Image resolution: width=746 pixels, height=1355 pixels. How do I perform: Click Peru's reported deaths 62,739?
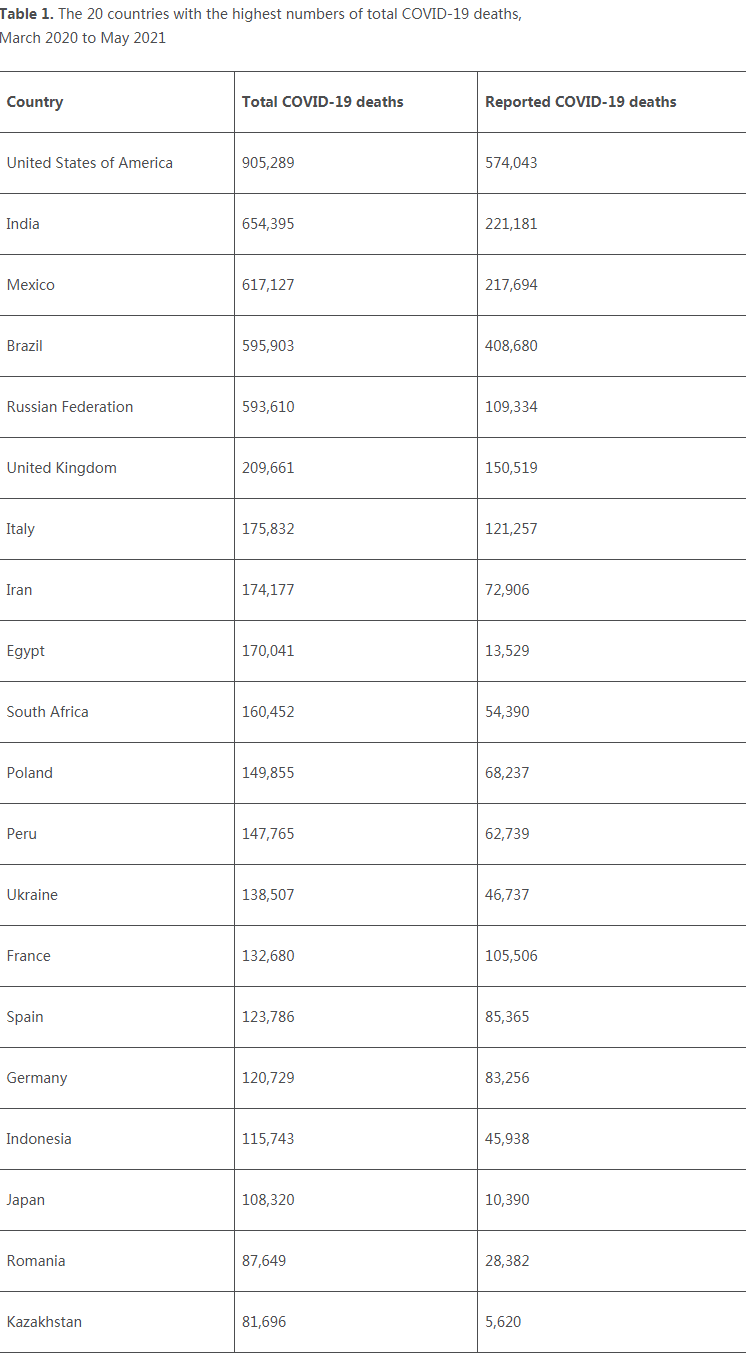pos(507,834)
